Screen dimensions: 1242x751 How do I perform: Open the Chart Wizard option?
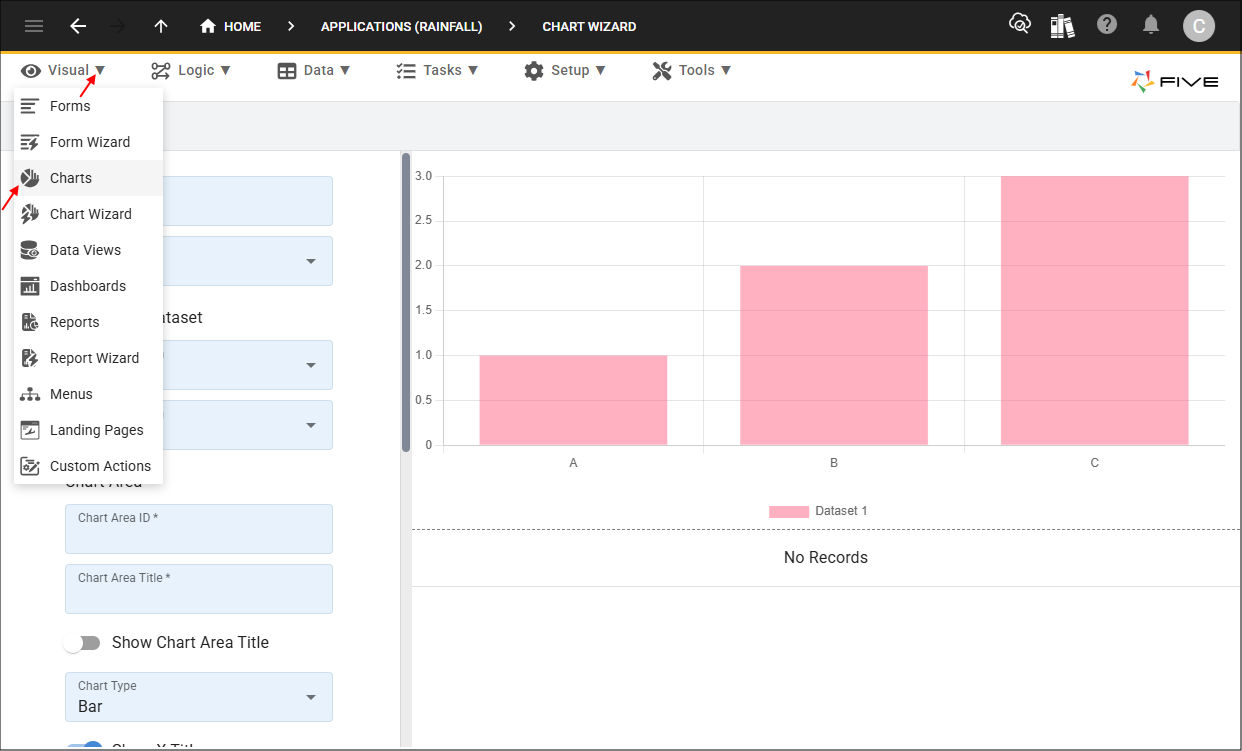tap(90, 213)
